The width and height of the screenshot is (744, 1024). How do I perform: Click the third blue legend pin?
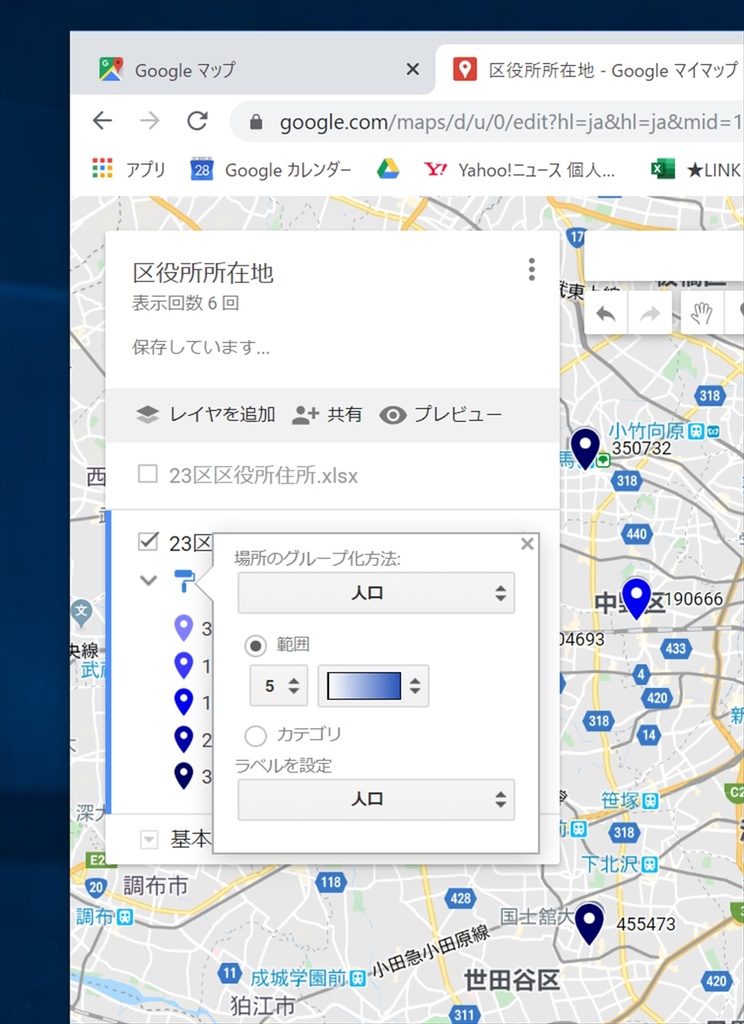[184, 701]
